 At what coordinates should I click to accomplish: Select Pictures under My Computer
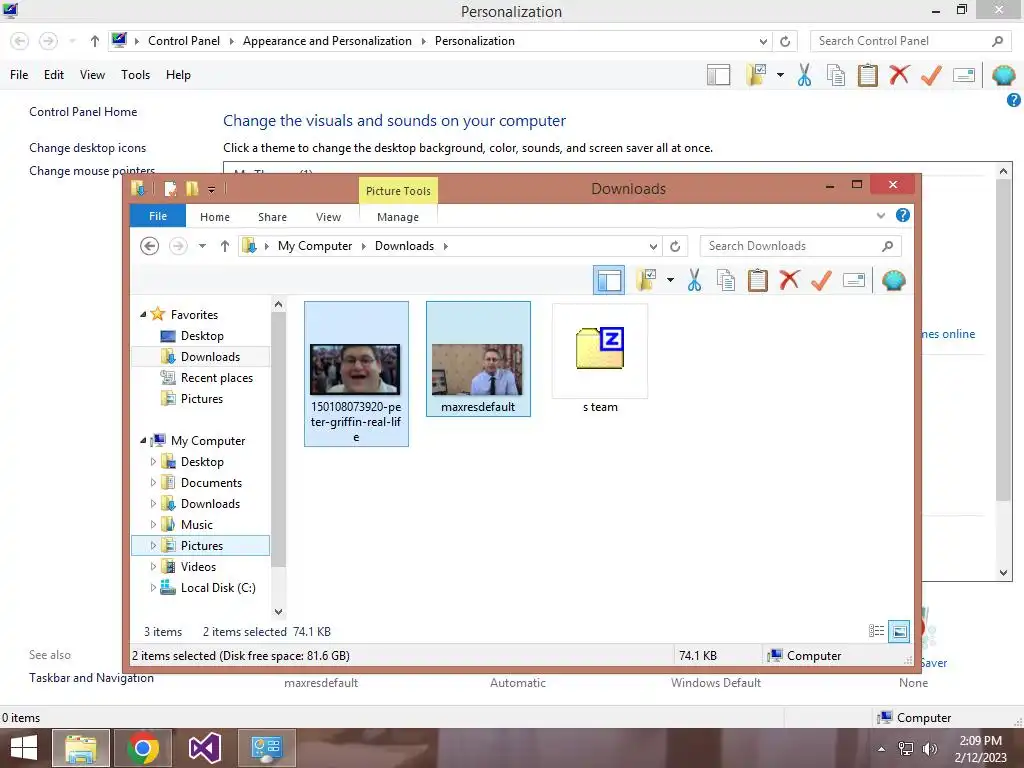click(200, 546)
